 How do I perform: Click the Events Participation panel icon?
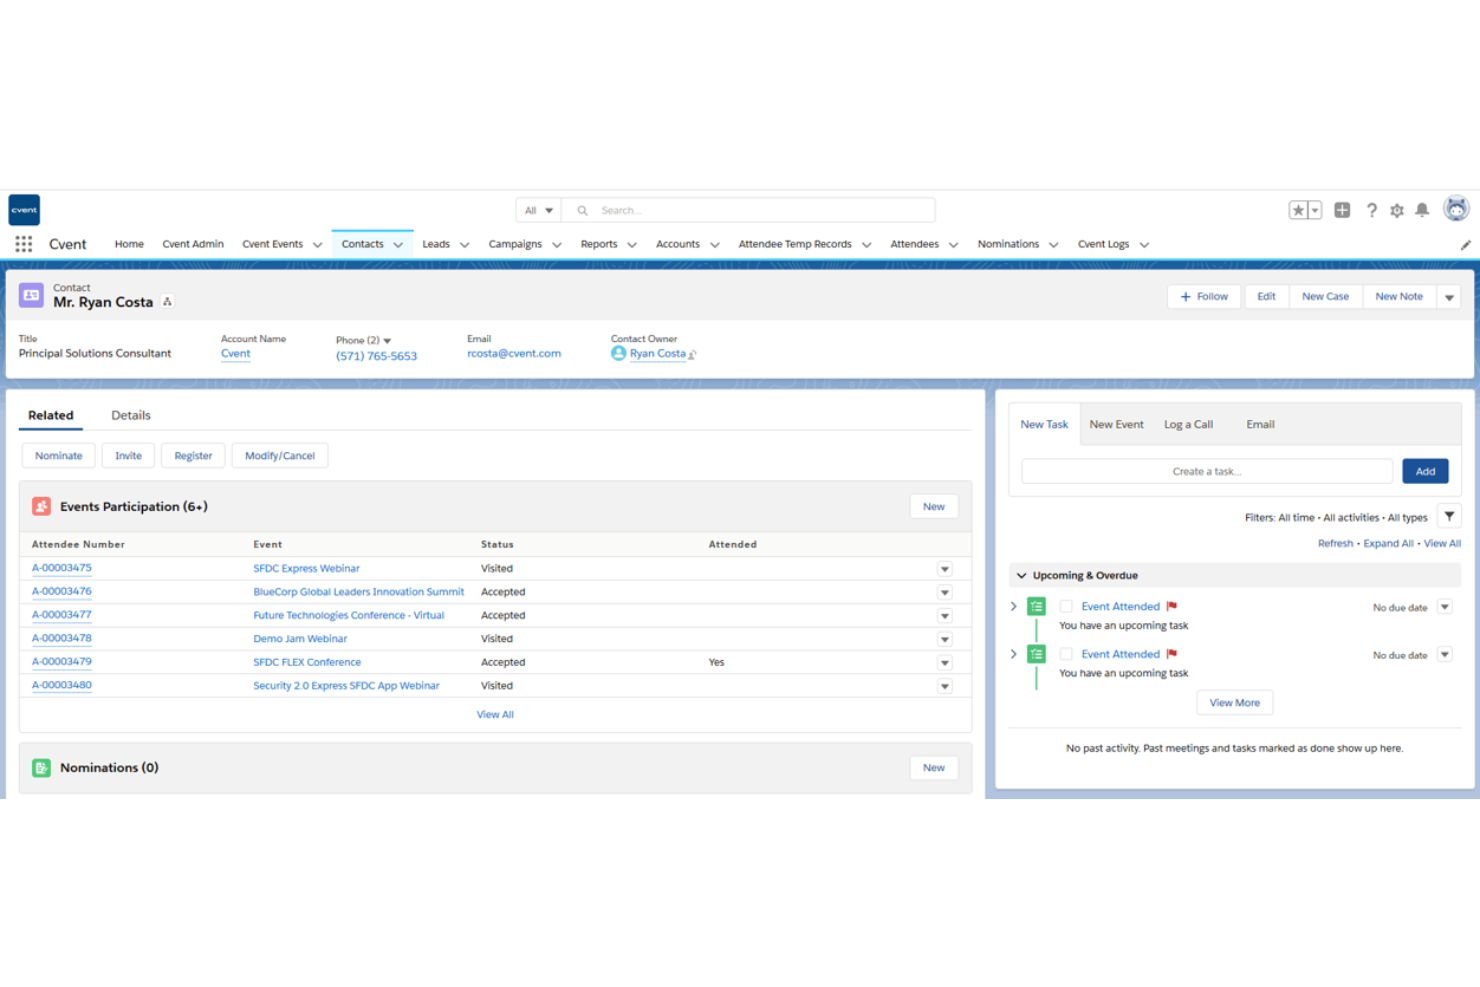tap(40, 506)
